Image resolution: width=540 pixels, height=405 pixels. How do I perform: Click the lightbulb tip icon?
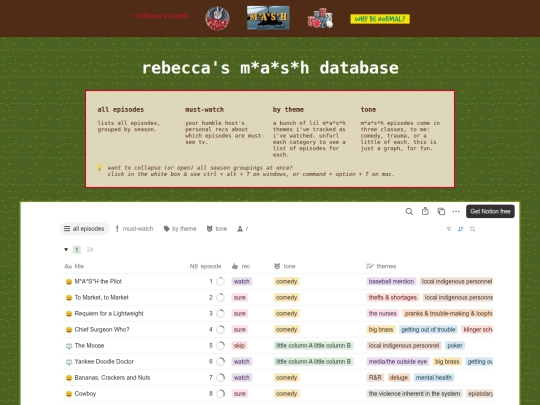[x=99, y=168]
